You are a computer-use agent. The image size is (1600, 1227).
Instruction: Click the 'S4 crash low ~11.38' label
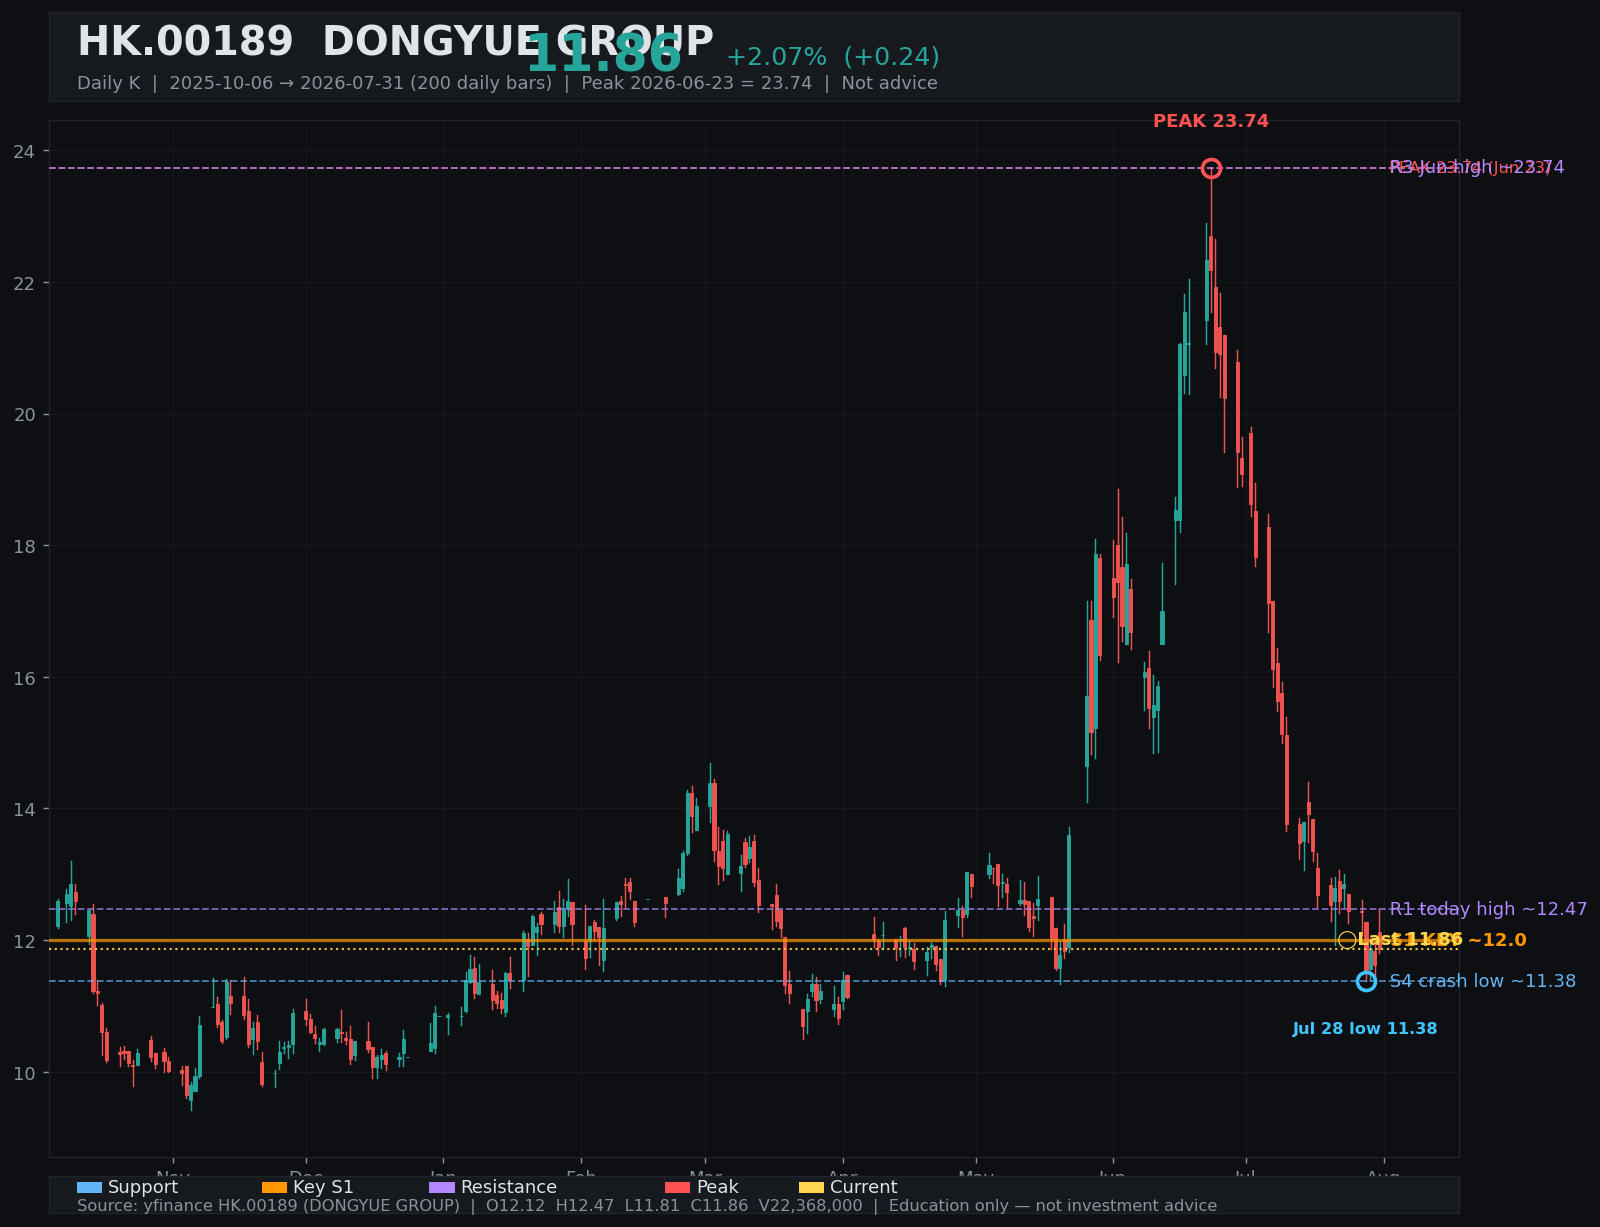click(1482, 981)
